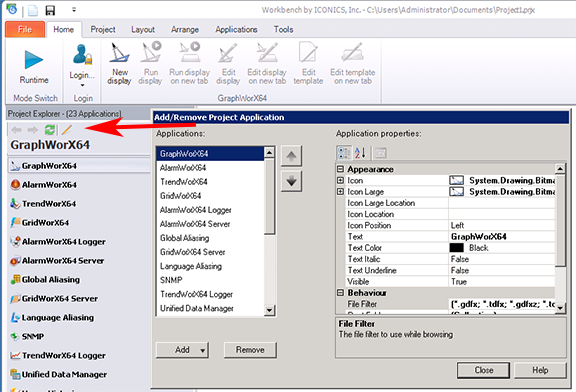This screenshot has height=392, width=576.
Task: Click the Runtime mode switch icon
Action: click(x=34, y=60)
